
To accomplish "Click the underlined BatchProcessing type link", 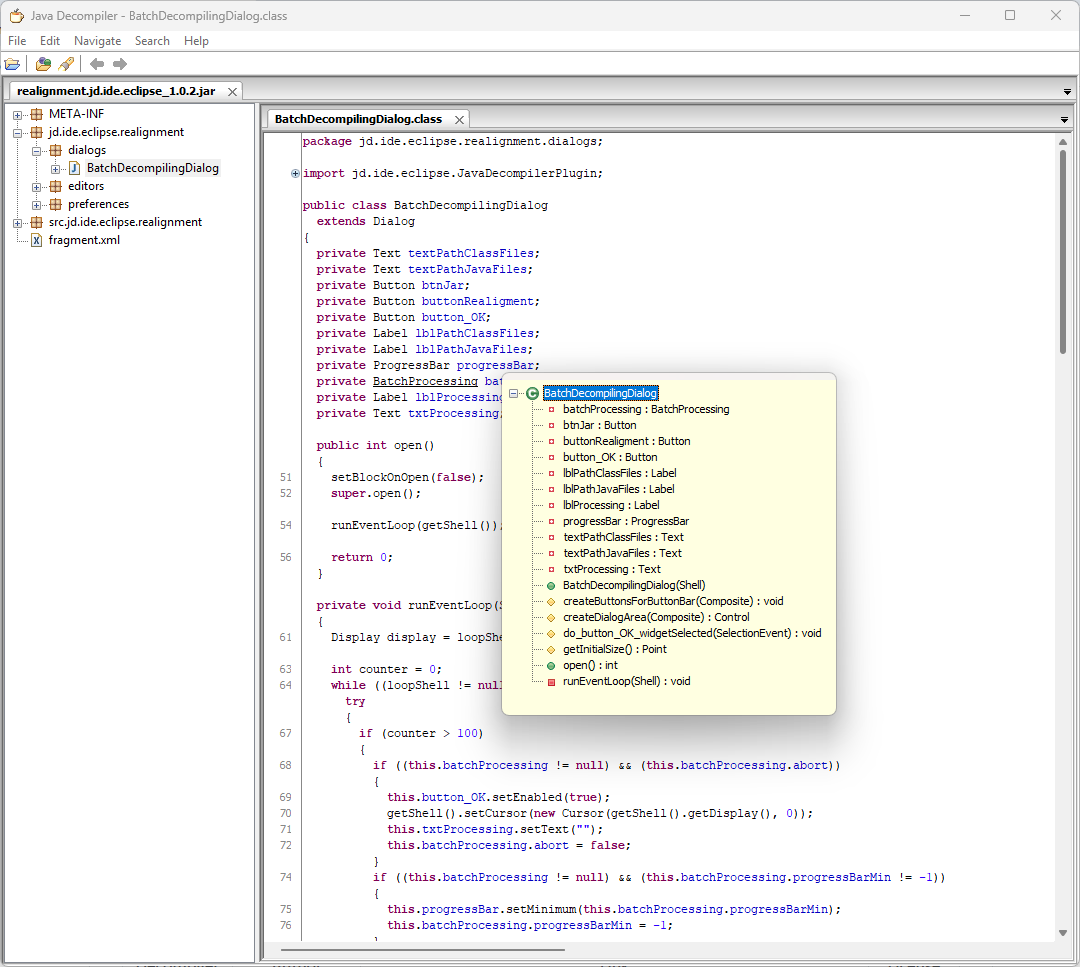I will [x=425, y=381].
